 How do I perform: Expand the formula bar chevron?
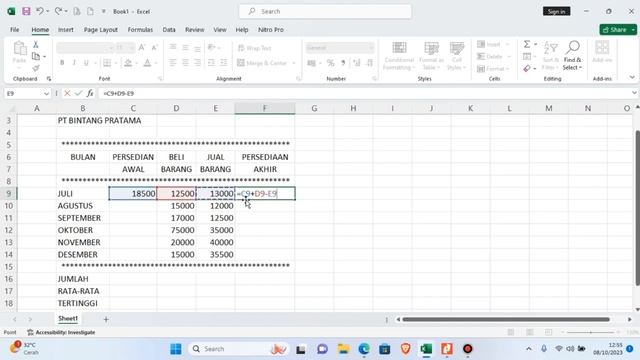tap(634, 93)
